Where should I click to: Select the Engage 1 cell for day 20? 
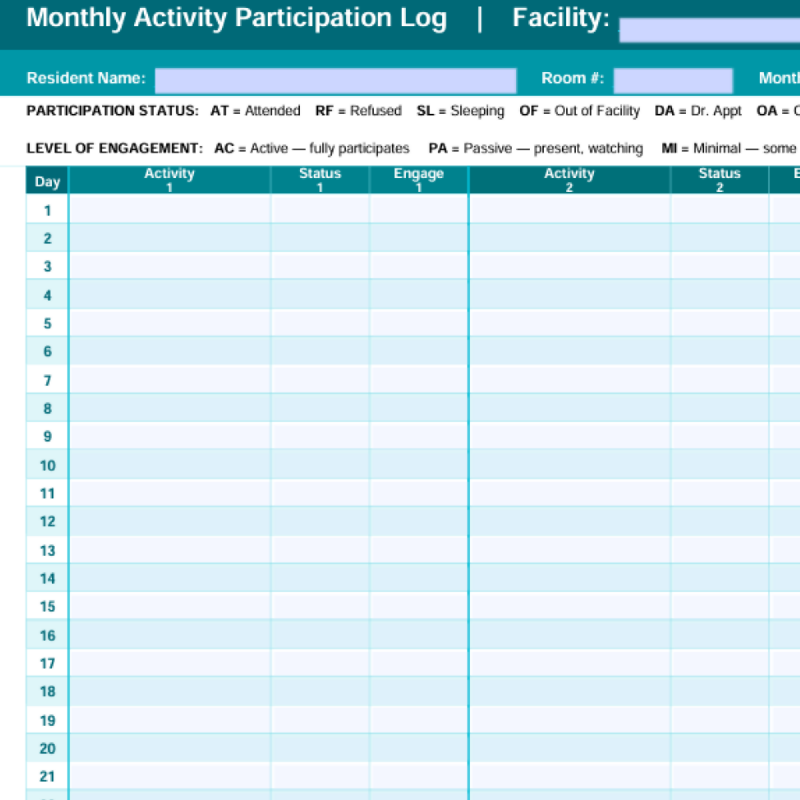click(x=418, y=748)
